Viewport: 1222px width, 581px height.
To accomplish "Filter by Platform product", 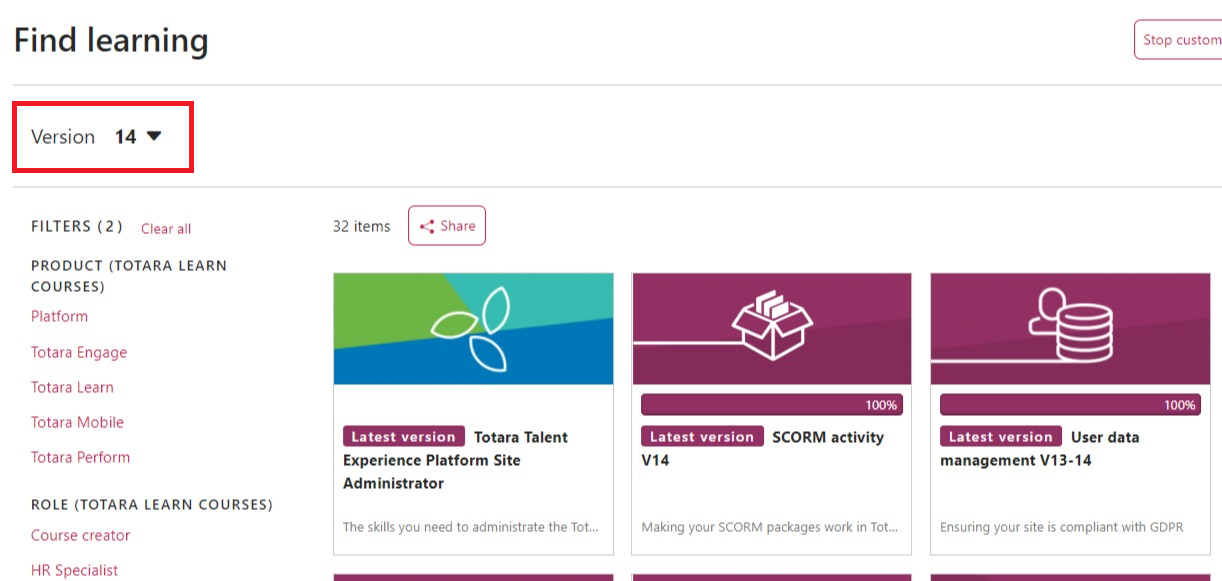I will tap(59, 316).
